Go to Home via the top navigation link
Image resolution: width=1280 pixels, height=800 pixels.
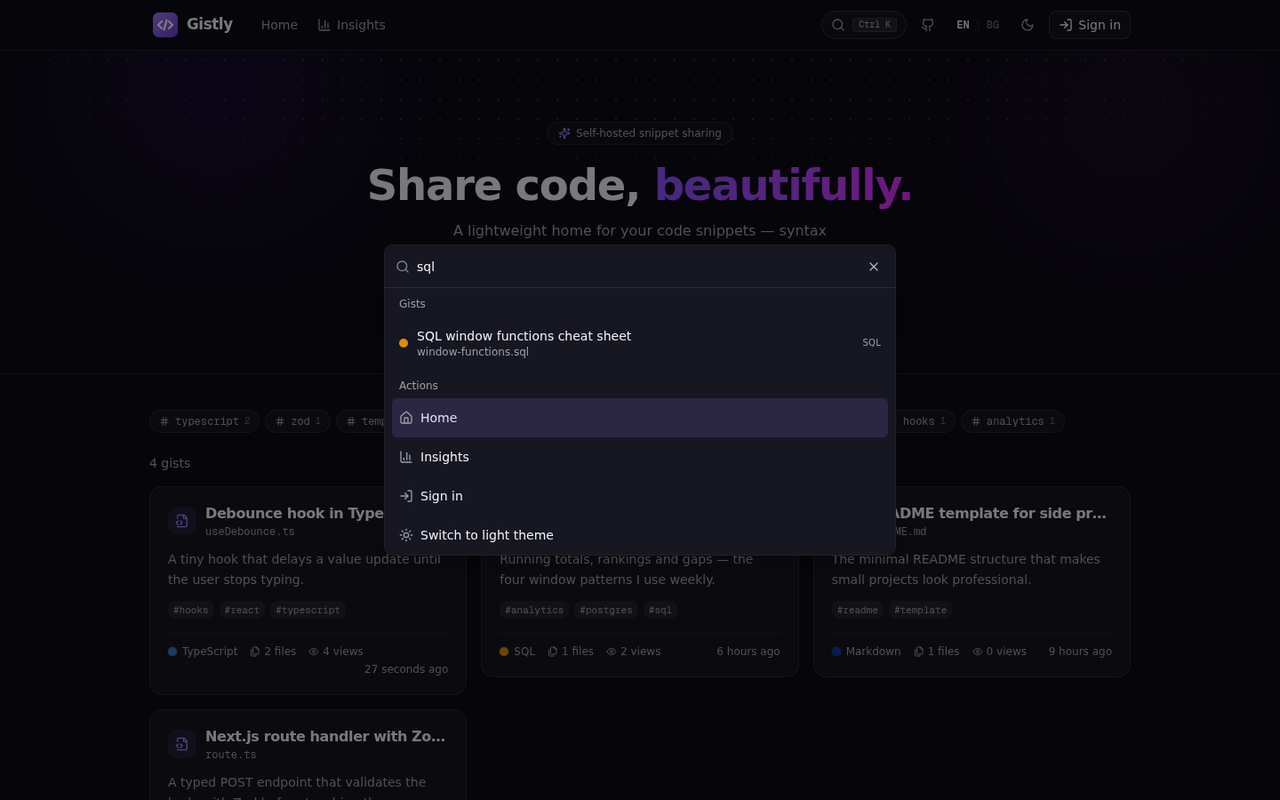(x=279, y=25)
